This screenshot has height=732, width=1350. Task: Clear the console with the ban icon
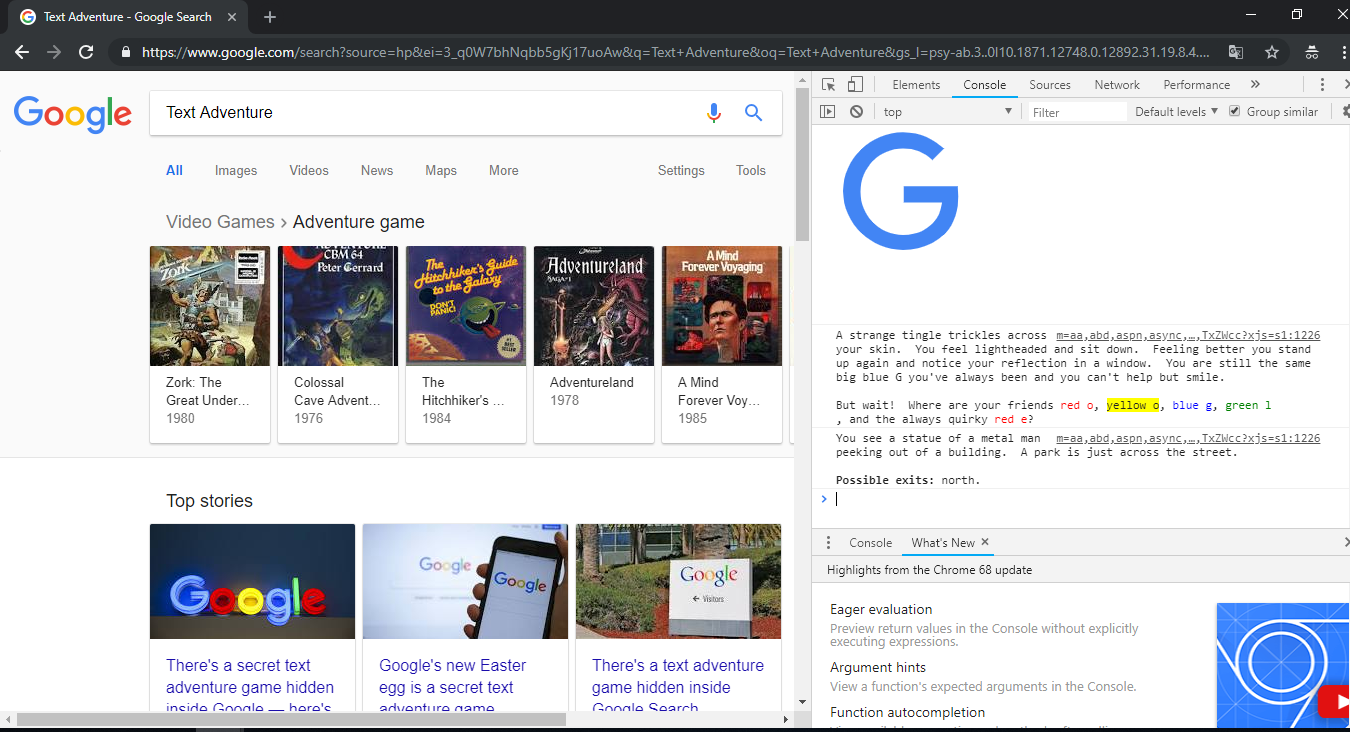tap(856, 112)
